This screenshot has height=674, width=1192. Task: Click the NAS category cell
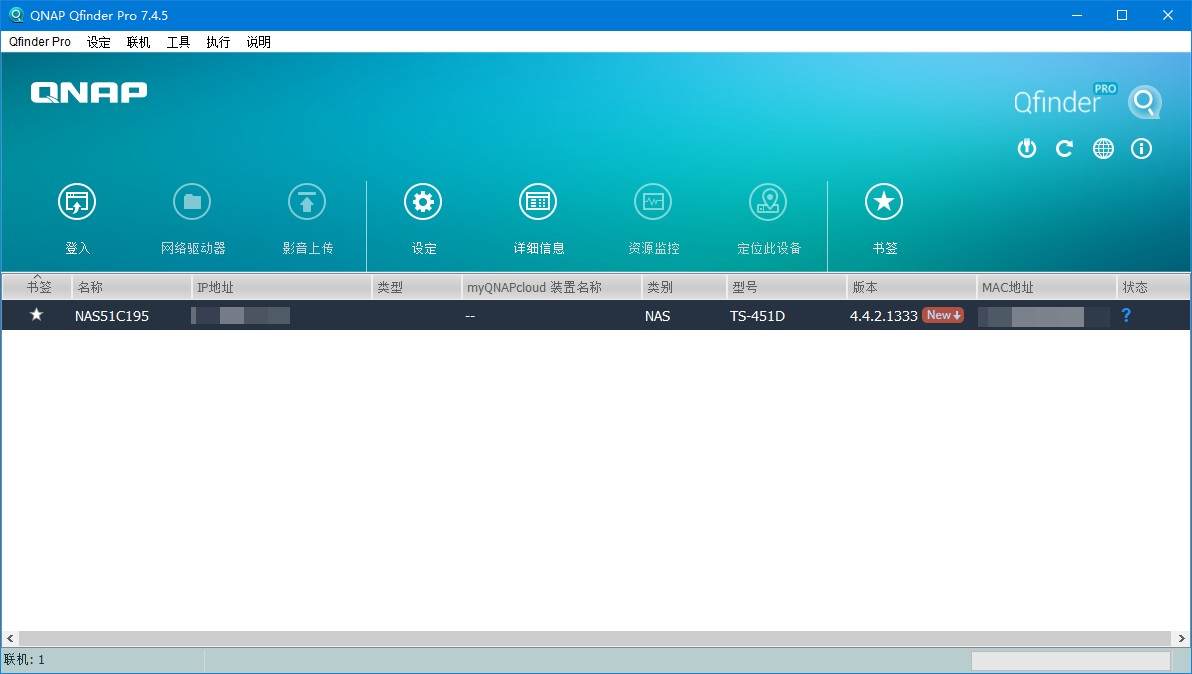(658, 316)
